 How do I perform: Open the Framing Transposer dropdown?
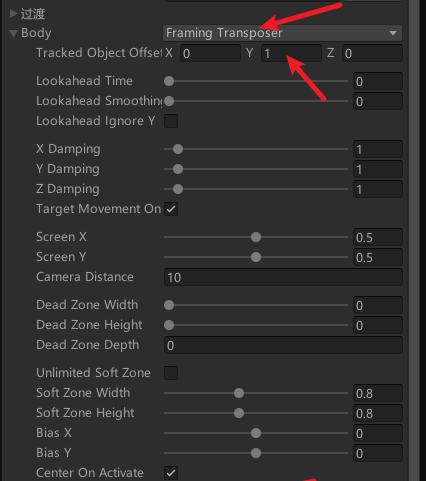[282, 33]
